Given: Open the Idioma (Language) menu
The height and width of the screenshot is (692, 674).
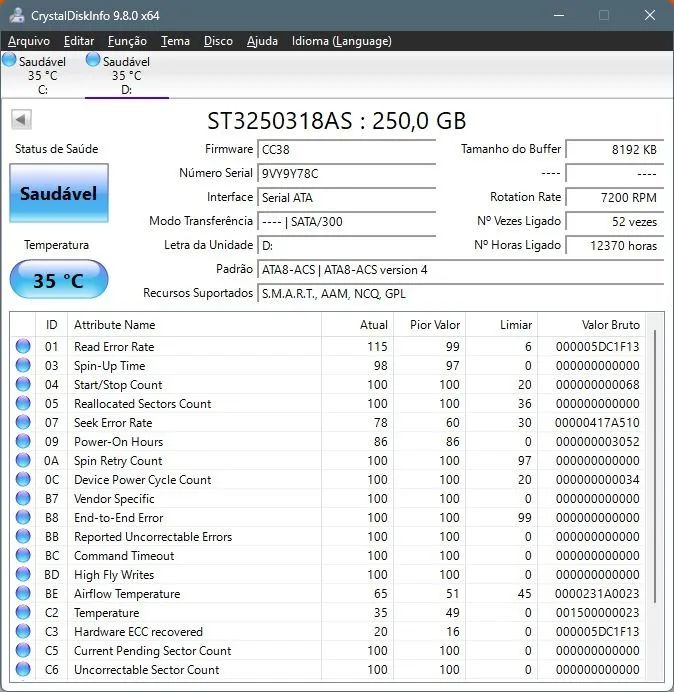Looking at the screenshot, I should coord(342,41).
